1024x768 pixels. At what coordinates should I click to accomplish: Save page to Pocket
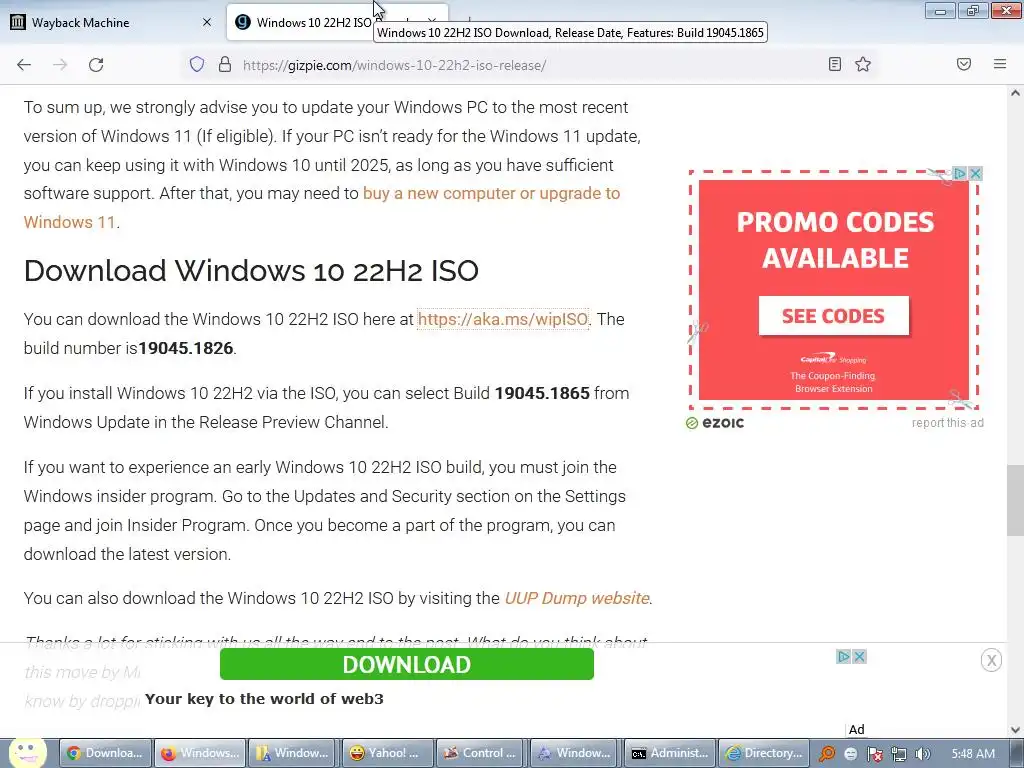(964, 64)
